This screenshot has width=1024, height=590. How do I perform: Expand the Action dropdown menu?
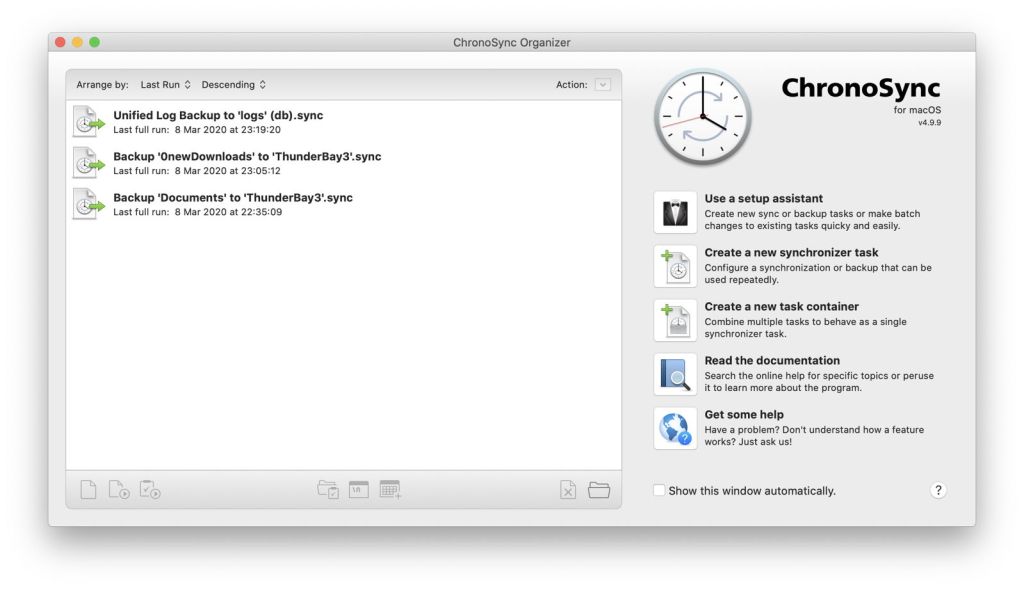[x=602, y=85]
